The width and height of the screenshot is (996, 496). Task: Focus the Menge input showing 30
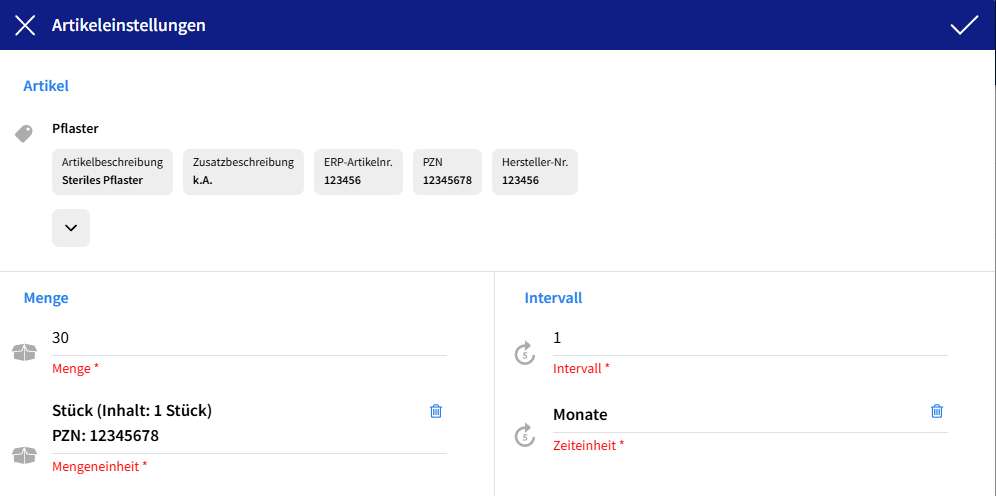[x=248, y=338]
